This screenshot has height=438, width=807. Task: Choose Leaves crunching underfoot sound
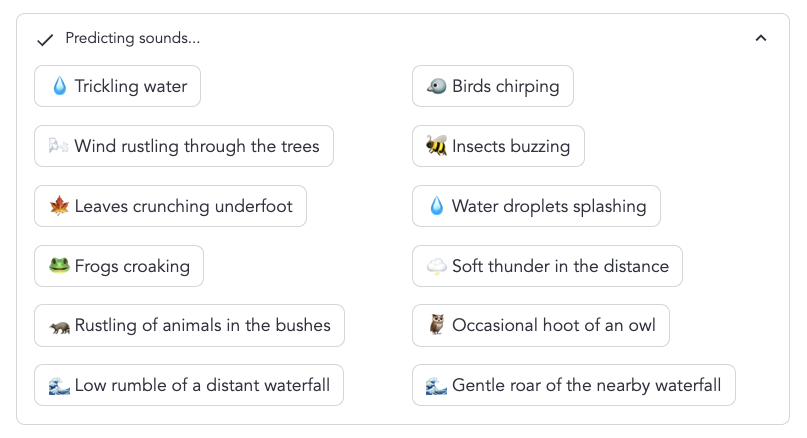(171, 206)
